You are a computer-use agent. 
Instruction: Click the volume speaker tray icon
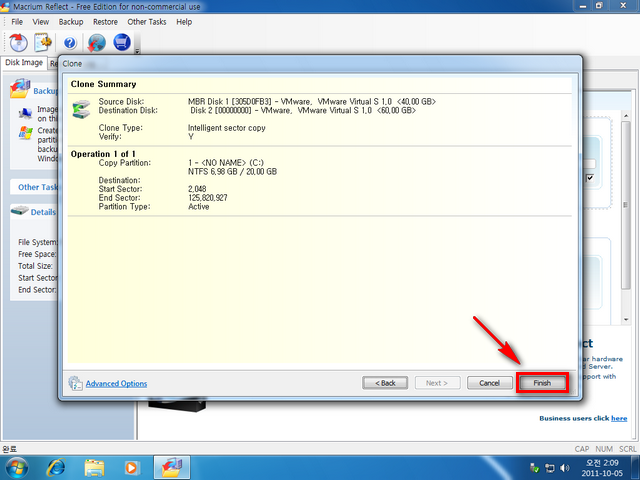tap(565, 468)
